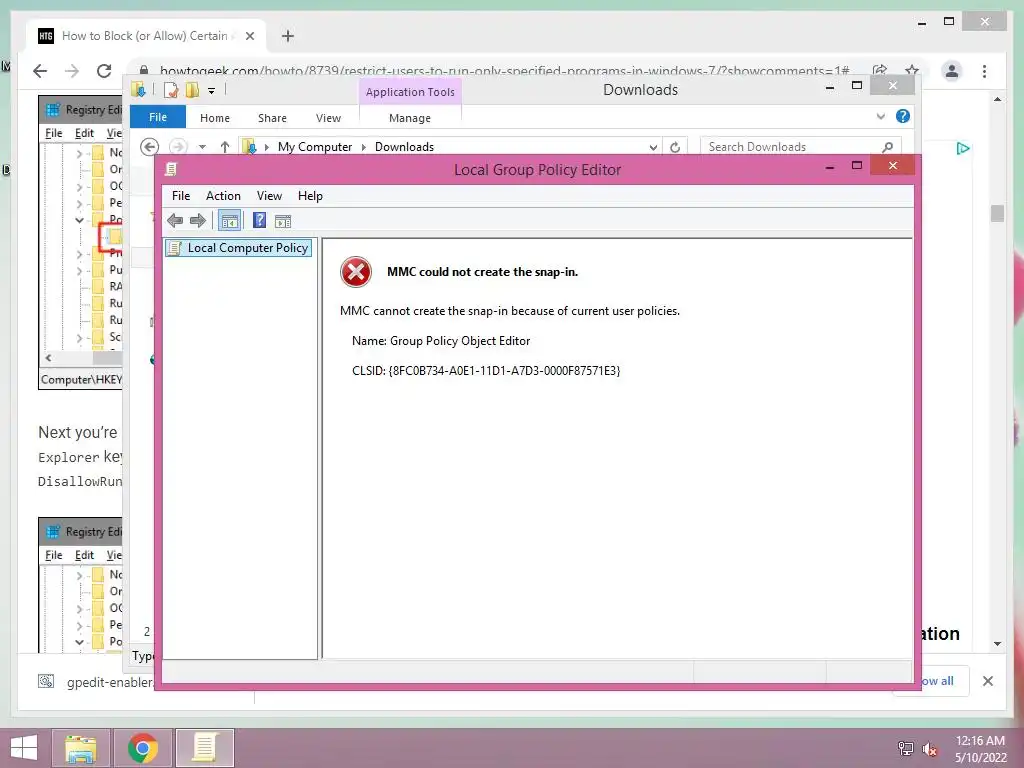Expand address bar history dropdown in Downloads
Image resolution: width=1024 pixels, height=768 pixels.
[653, 148]
